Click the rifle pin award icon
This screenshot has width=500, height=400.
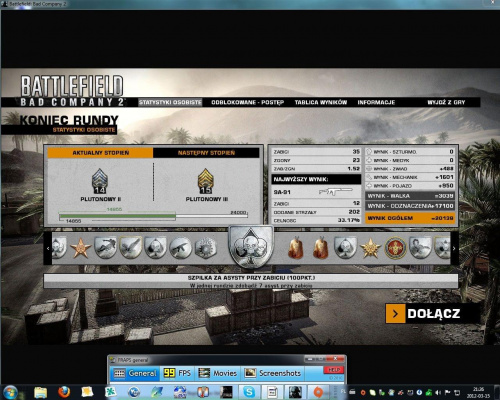click(180, 248)
